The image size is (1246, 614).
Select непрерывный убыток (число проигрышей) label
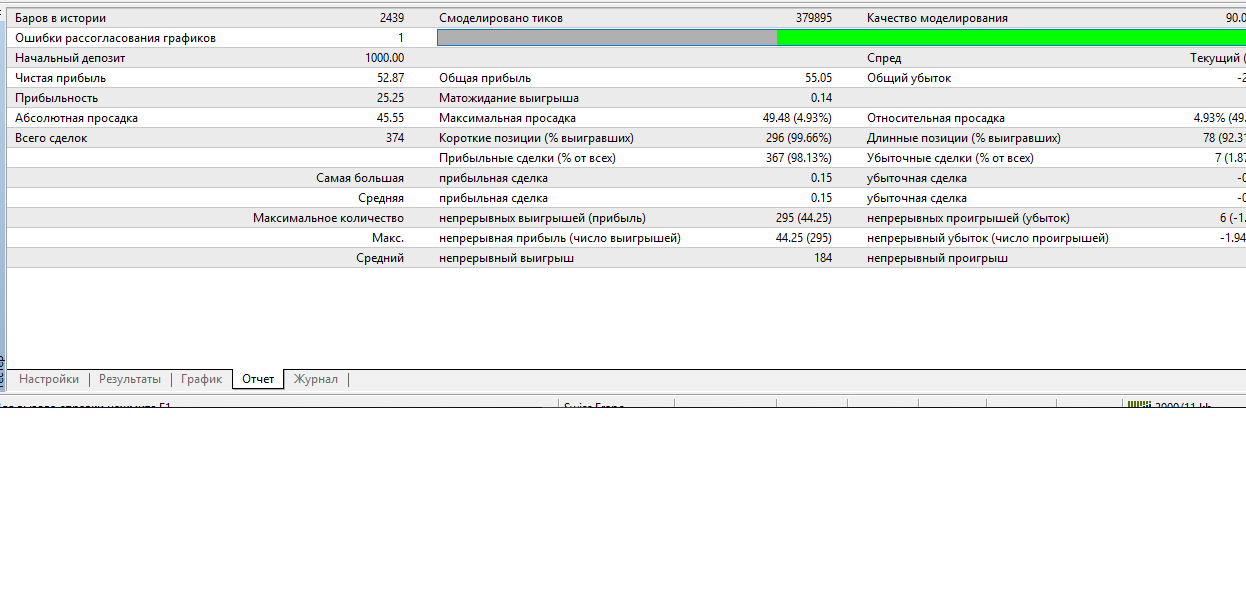988,238
